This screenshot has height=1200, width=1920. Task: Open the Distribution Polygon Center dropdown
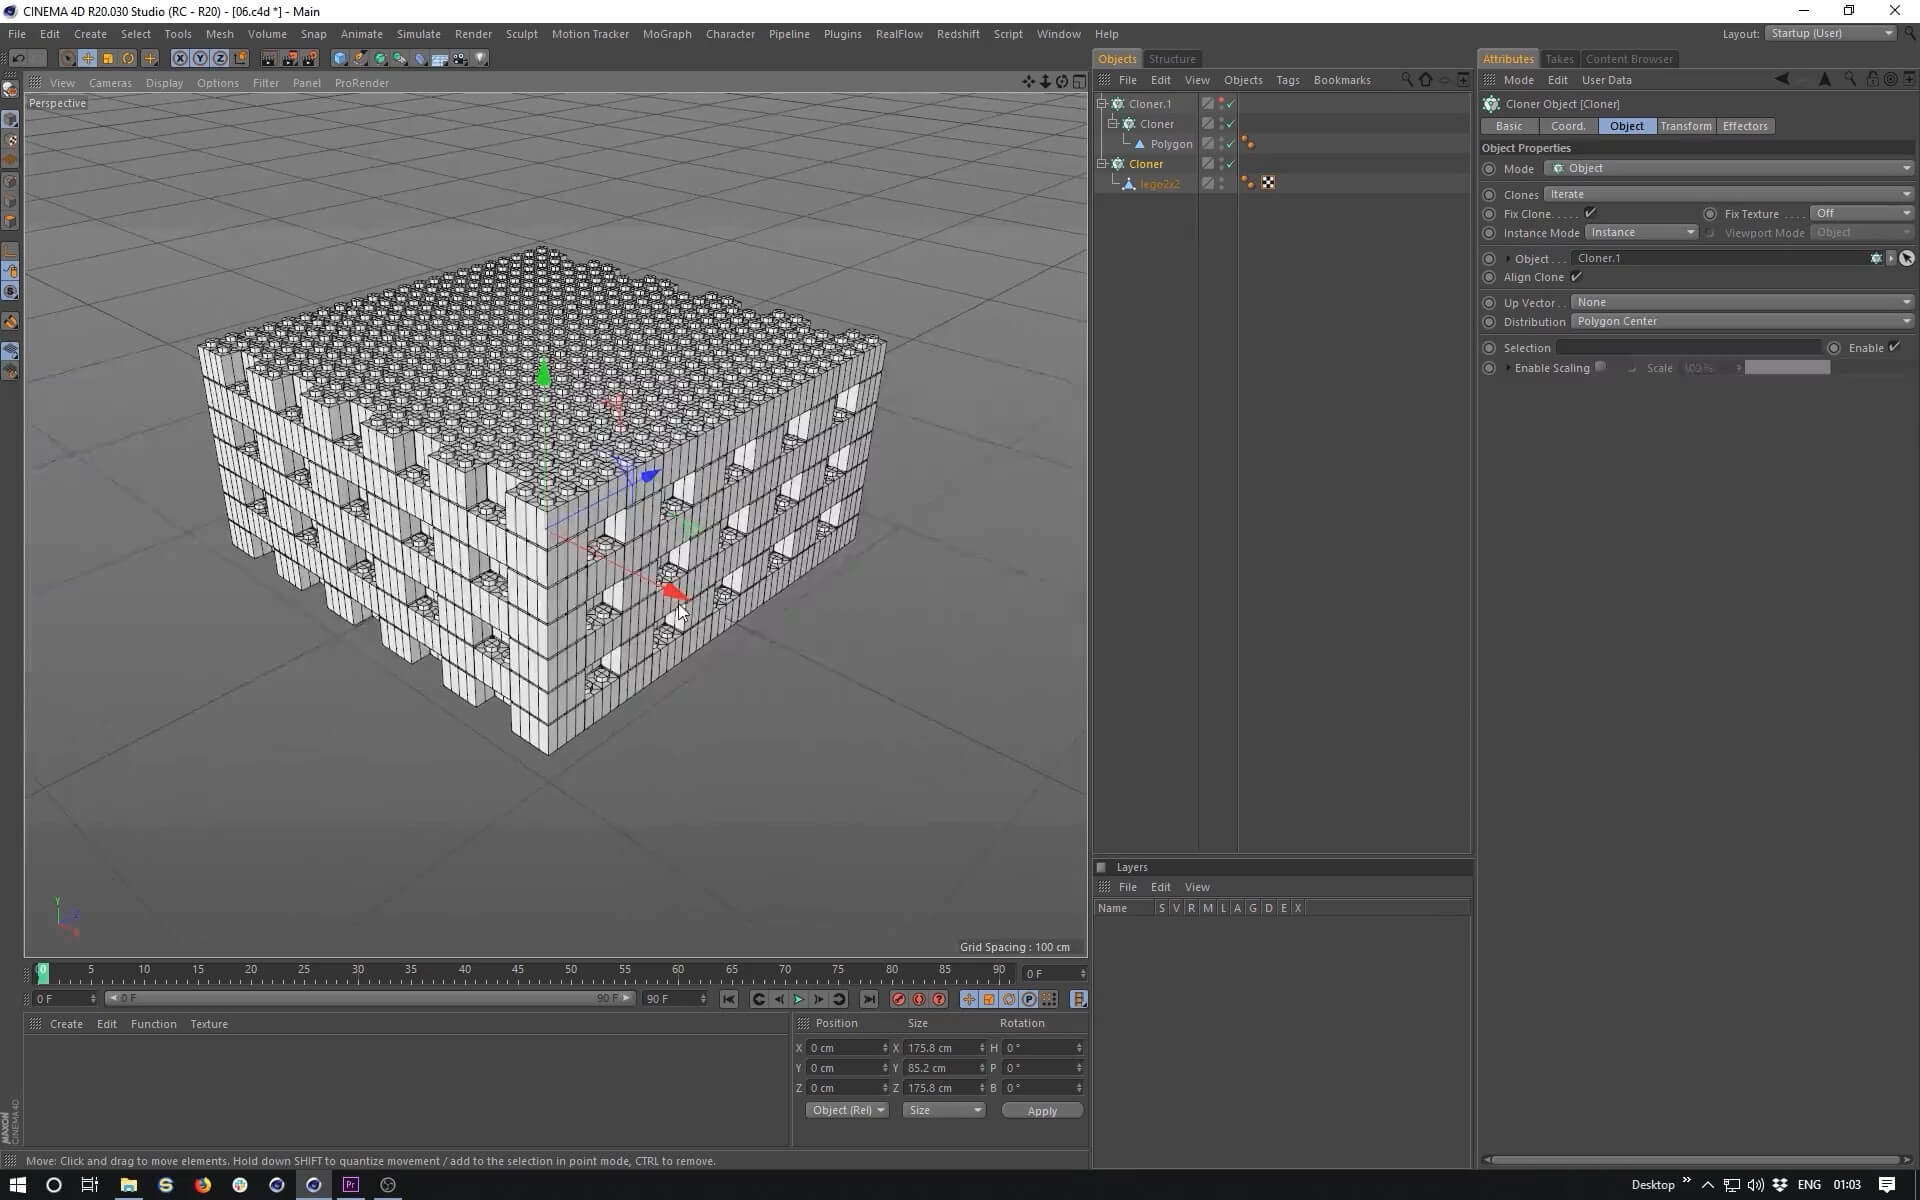coord(1741,321)
